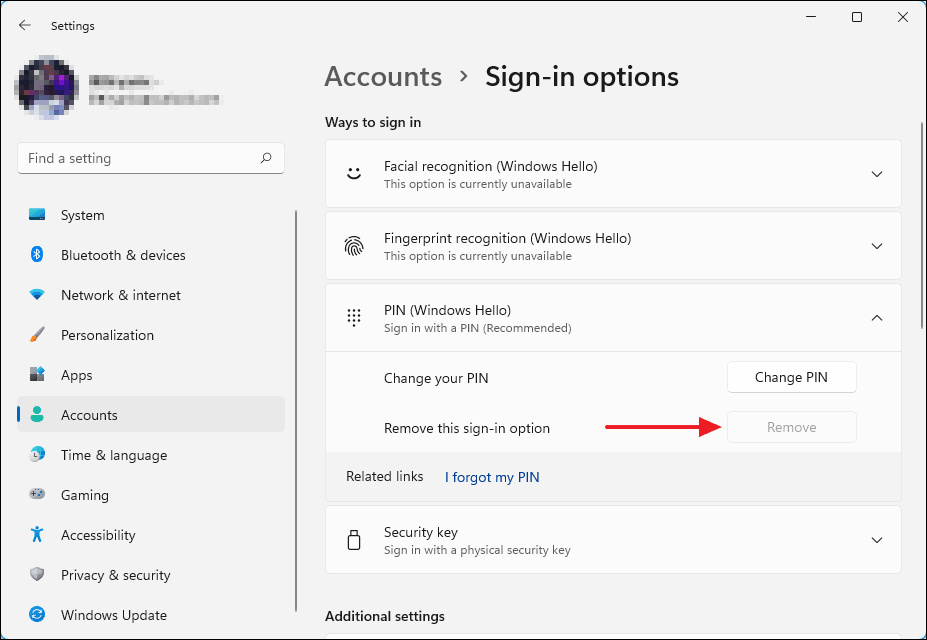
Task: Select the clock globe Time icon
Action: 37,454
